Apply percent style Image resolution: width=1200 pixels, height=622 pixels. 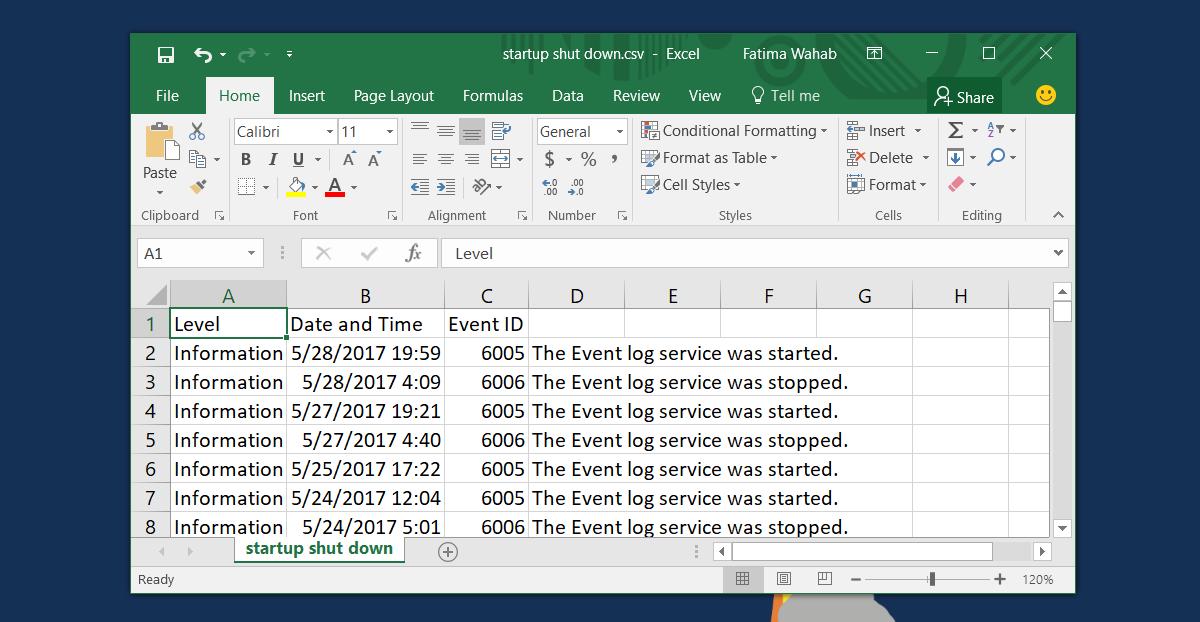coord(588,159)
